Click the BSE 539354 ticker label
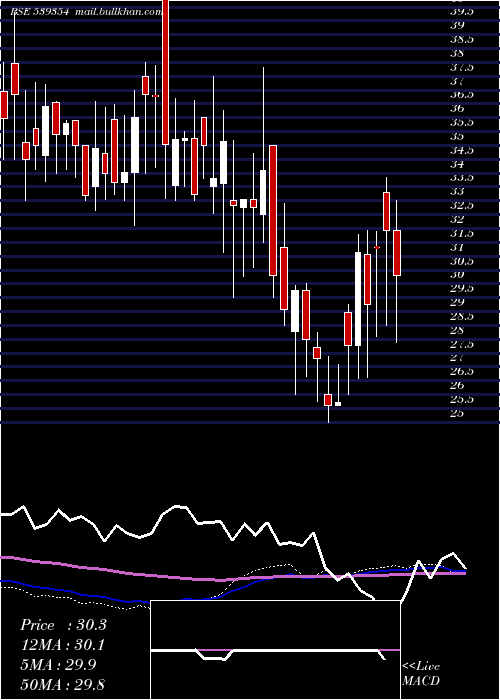The image size is (500, 700). click(39, 12)
